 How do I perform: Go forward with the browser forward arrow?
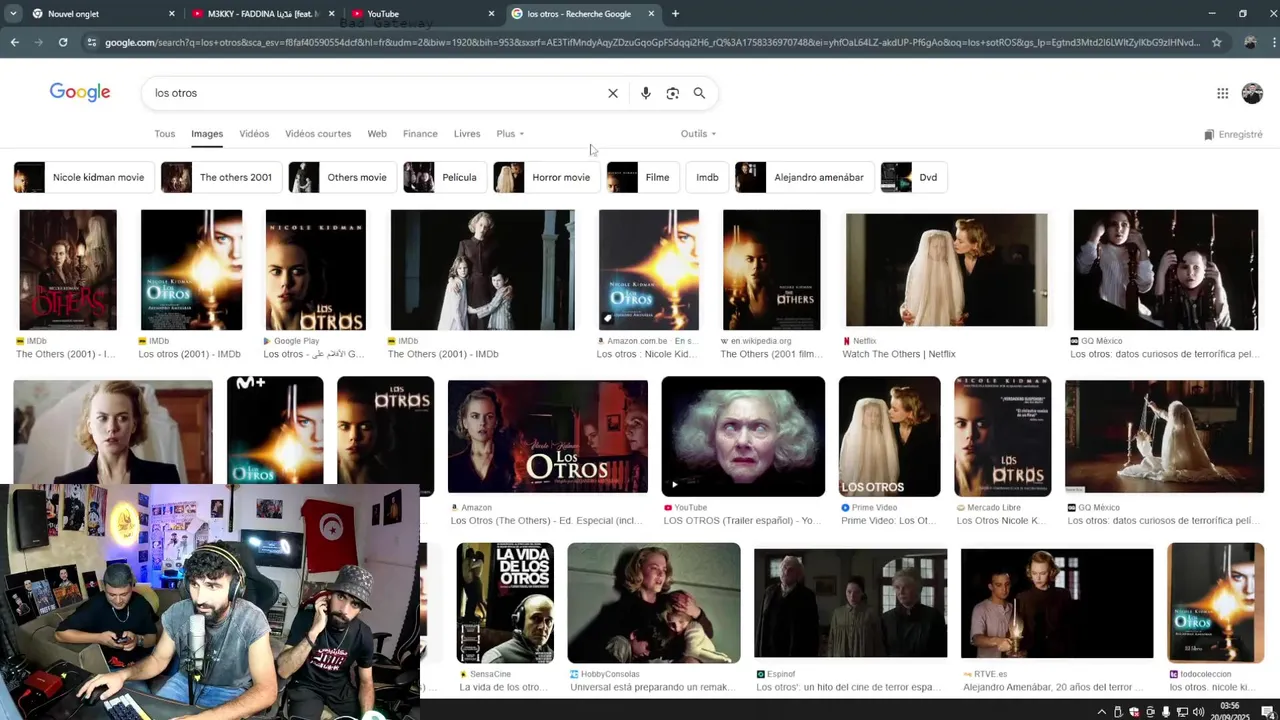[38, 42]
